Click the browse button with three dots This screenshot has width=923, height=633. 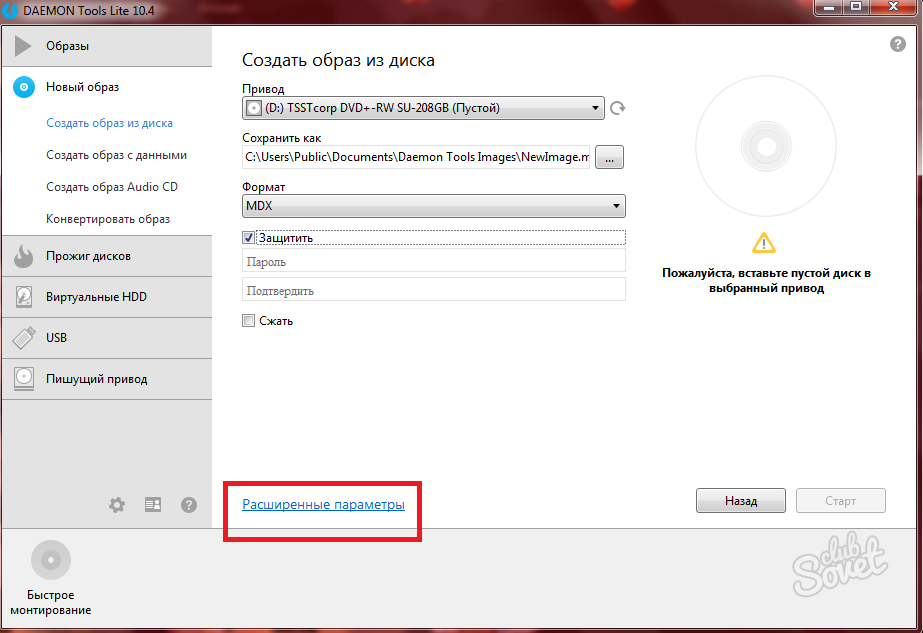coord(610,157)
